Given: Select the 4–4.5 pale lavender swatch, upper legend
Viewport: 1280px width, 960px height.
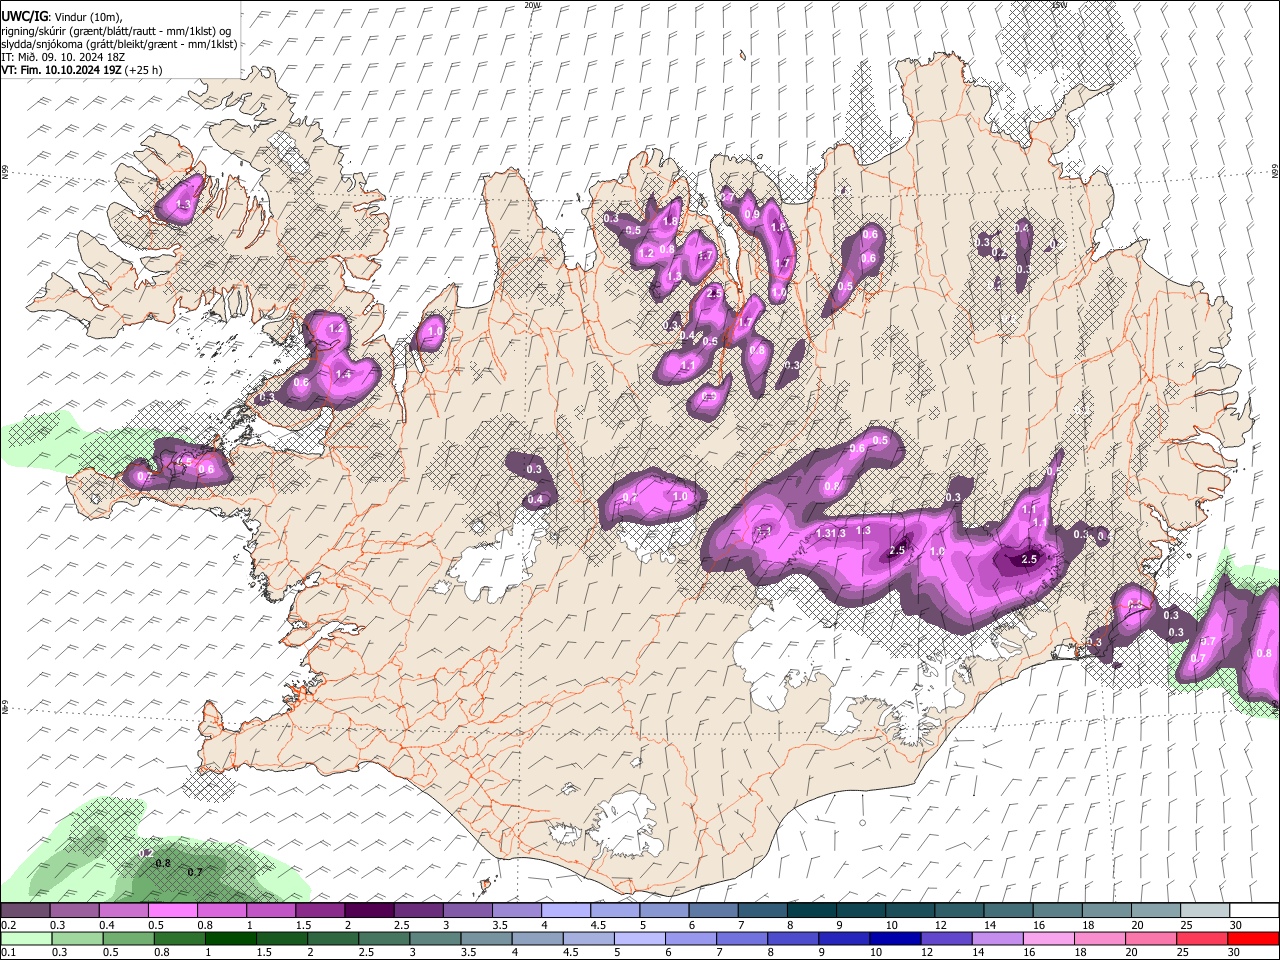Looking at the screenshot, I should click(566, 911).
